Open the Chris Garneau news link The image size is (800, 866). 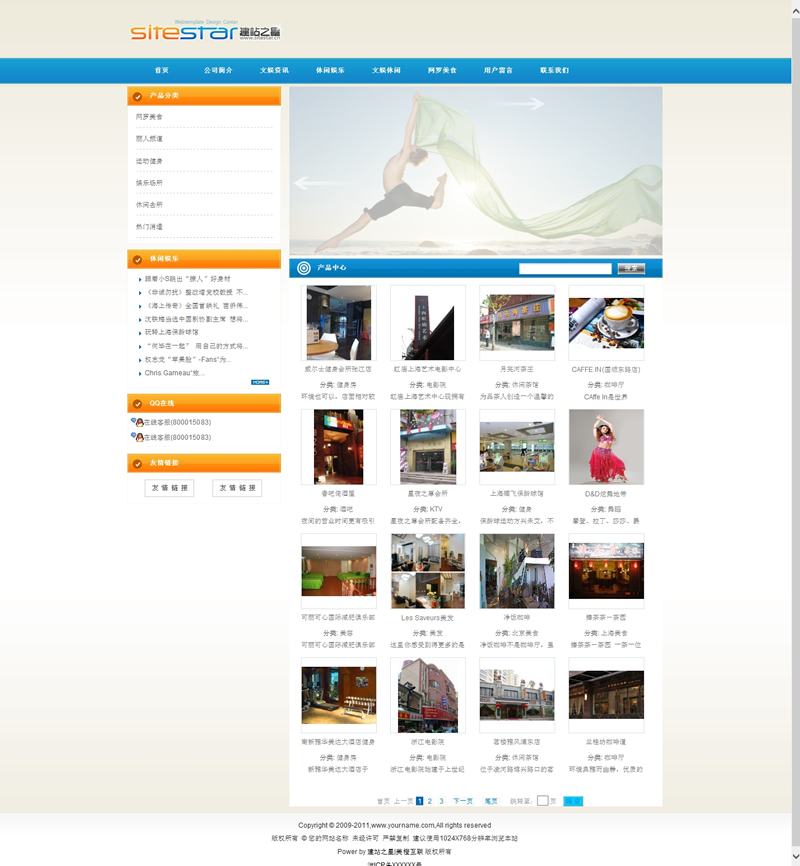click(175, 373)
